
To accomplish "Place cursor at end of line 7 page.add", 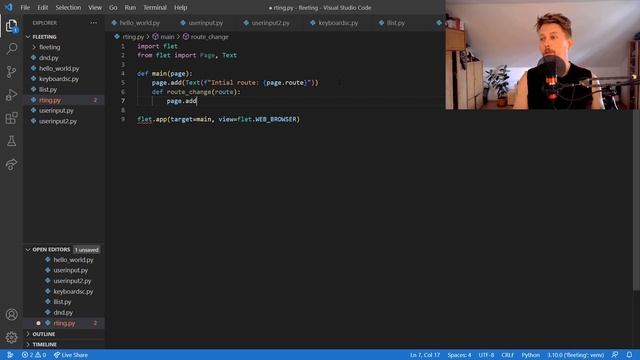I will click(x=197, y=101).
